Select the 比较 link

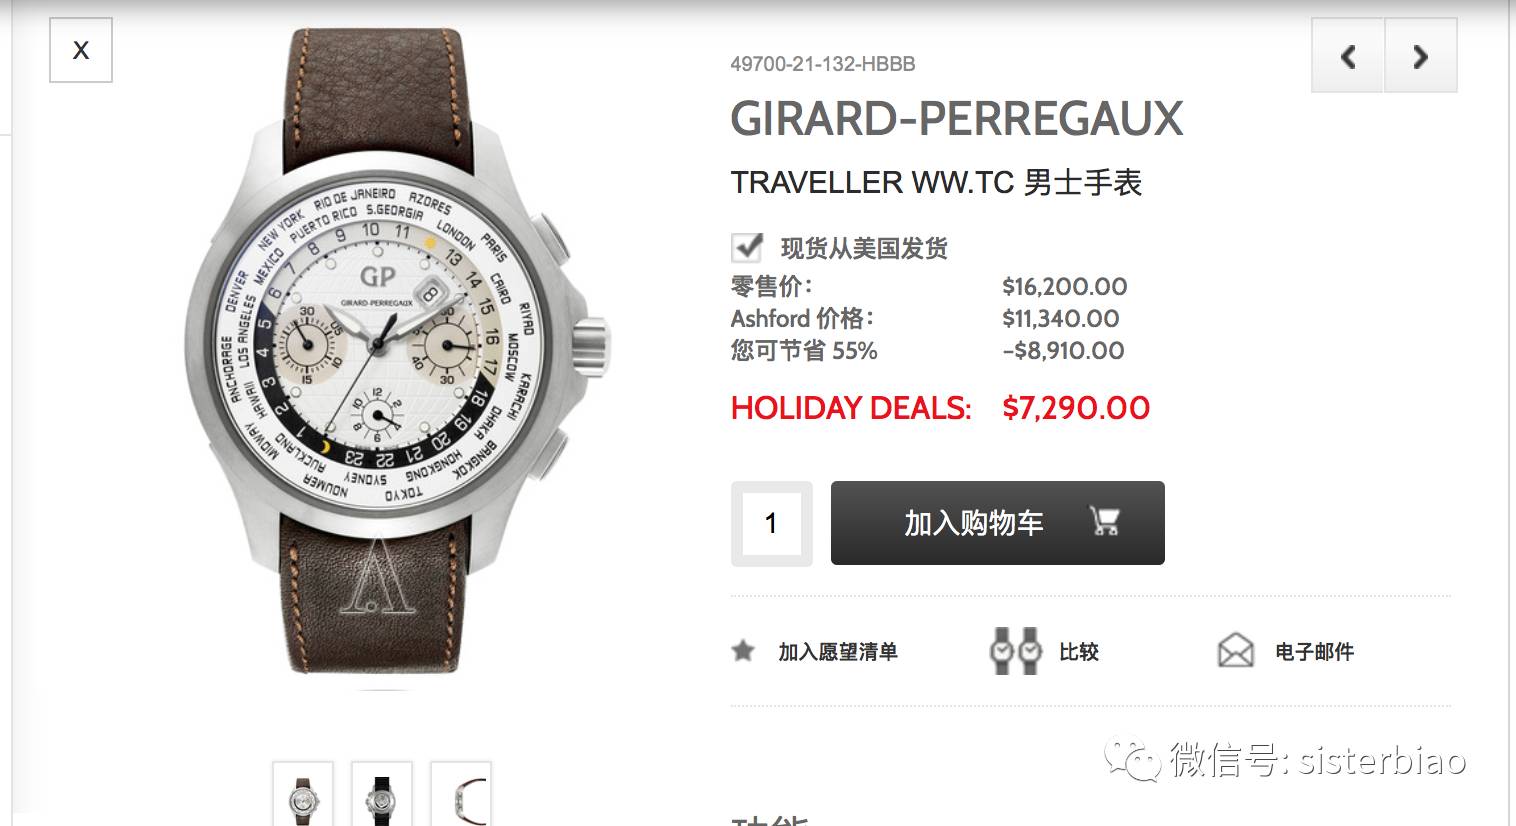(x=1079, y=652)
